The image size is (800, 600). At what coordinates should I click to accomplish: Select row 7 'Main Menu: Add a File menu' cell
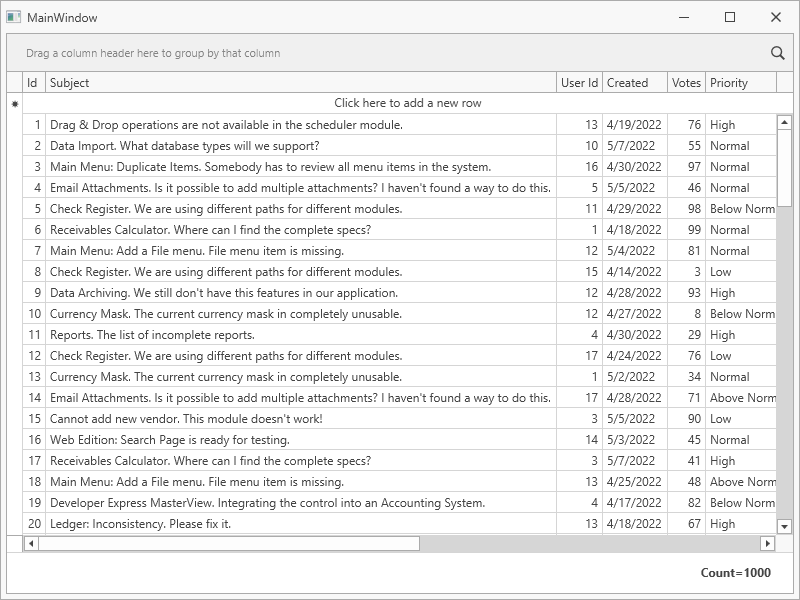301,251
